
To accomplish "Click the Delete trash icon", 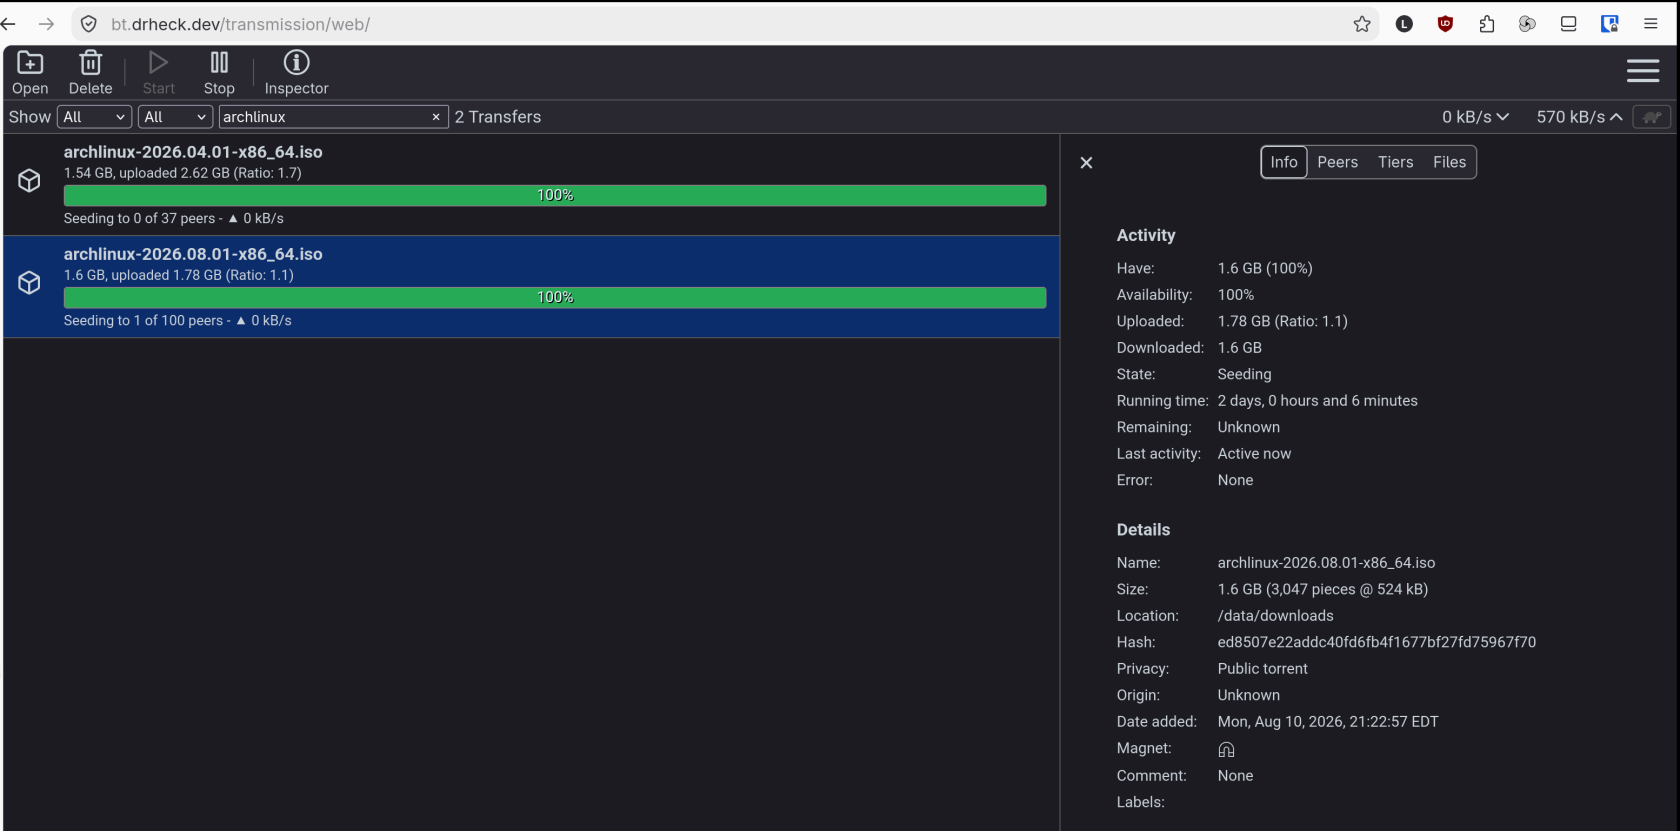I will coord(90,73).
